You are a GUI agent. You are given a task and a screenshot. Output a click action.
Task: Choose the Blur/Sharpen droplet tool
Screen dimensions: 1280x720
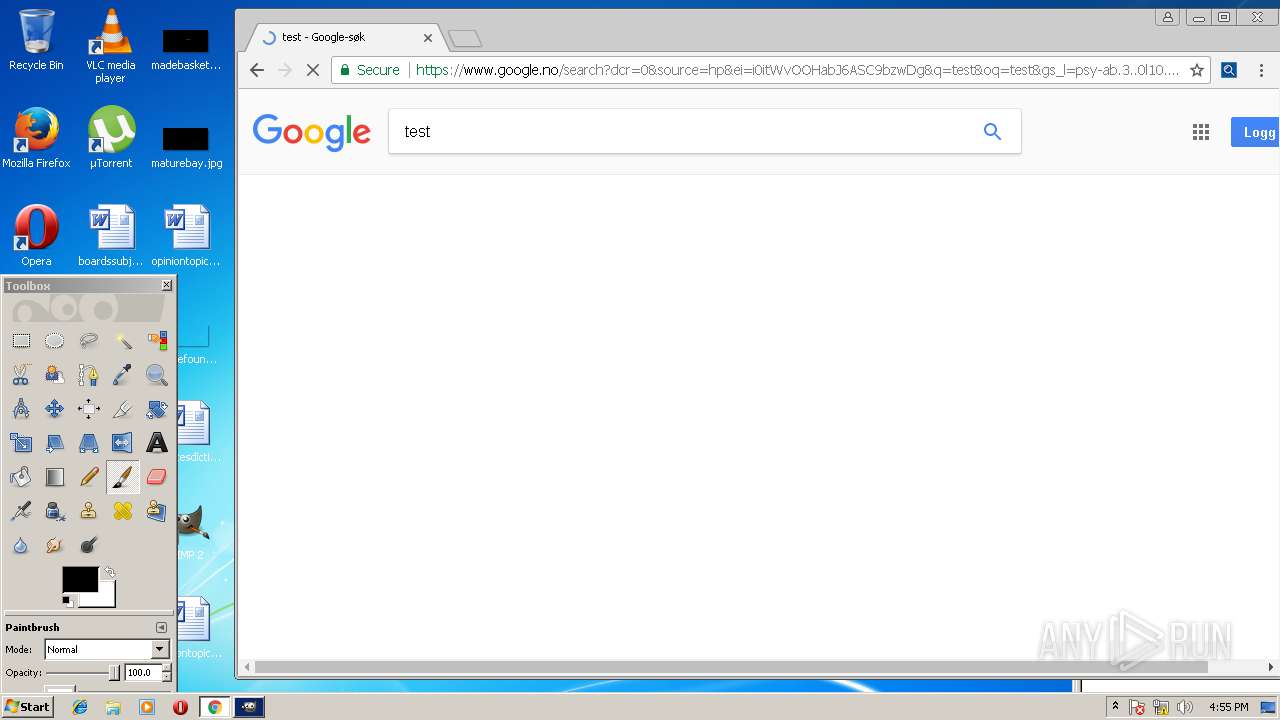pyautogui.click(x=21, y=545)
